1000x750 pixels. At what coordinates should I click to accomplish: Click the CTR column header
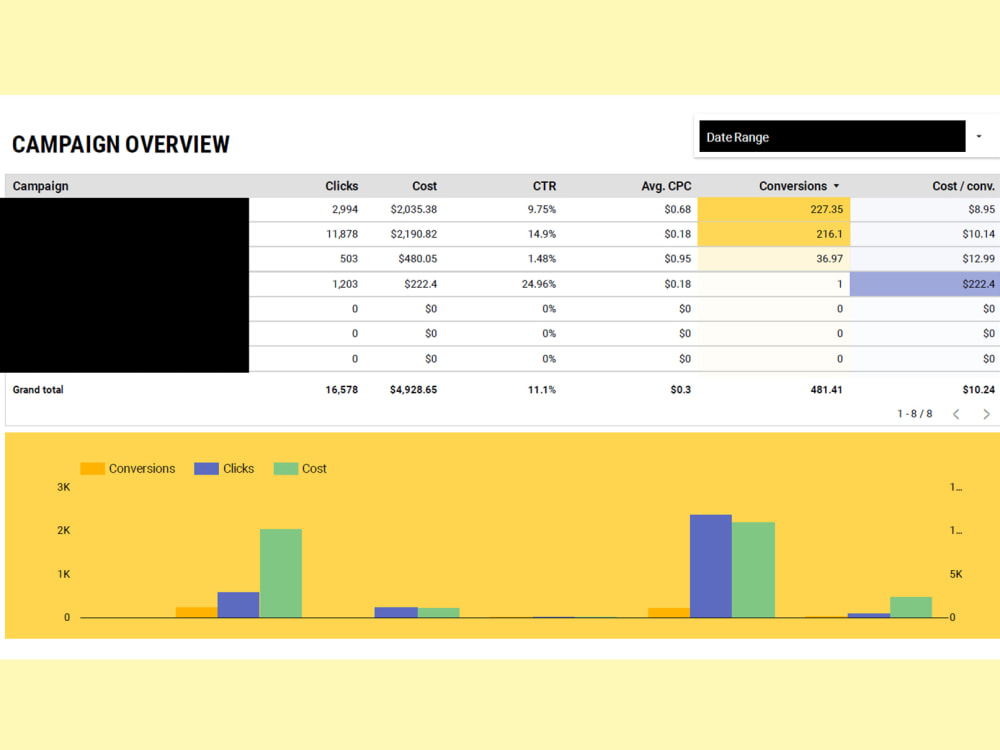click(544, 186)
